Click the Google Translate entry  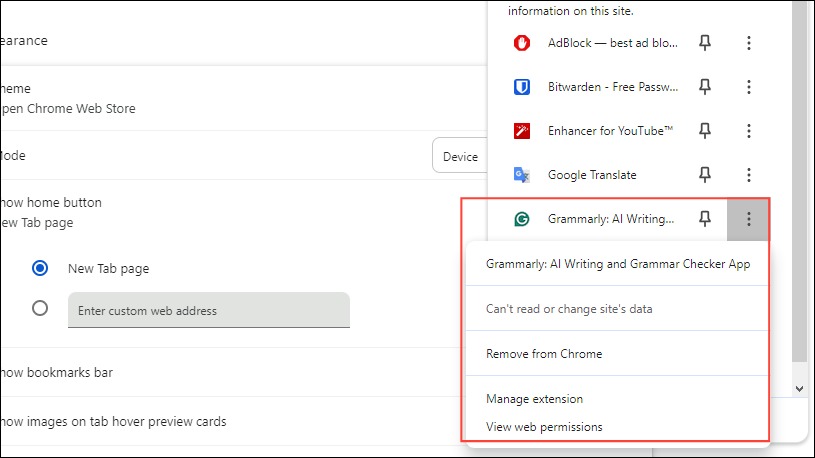591,175
